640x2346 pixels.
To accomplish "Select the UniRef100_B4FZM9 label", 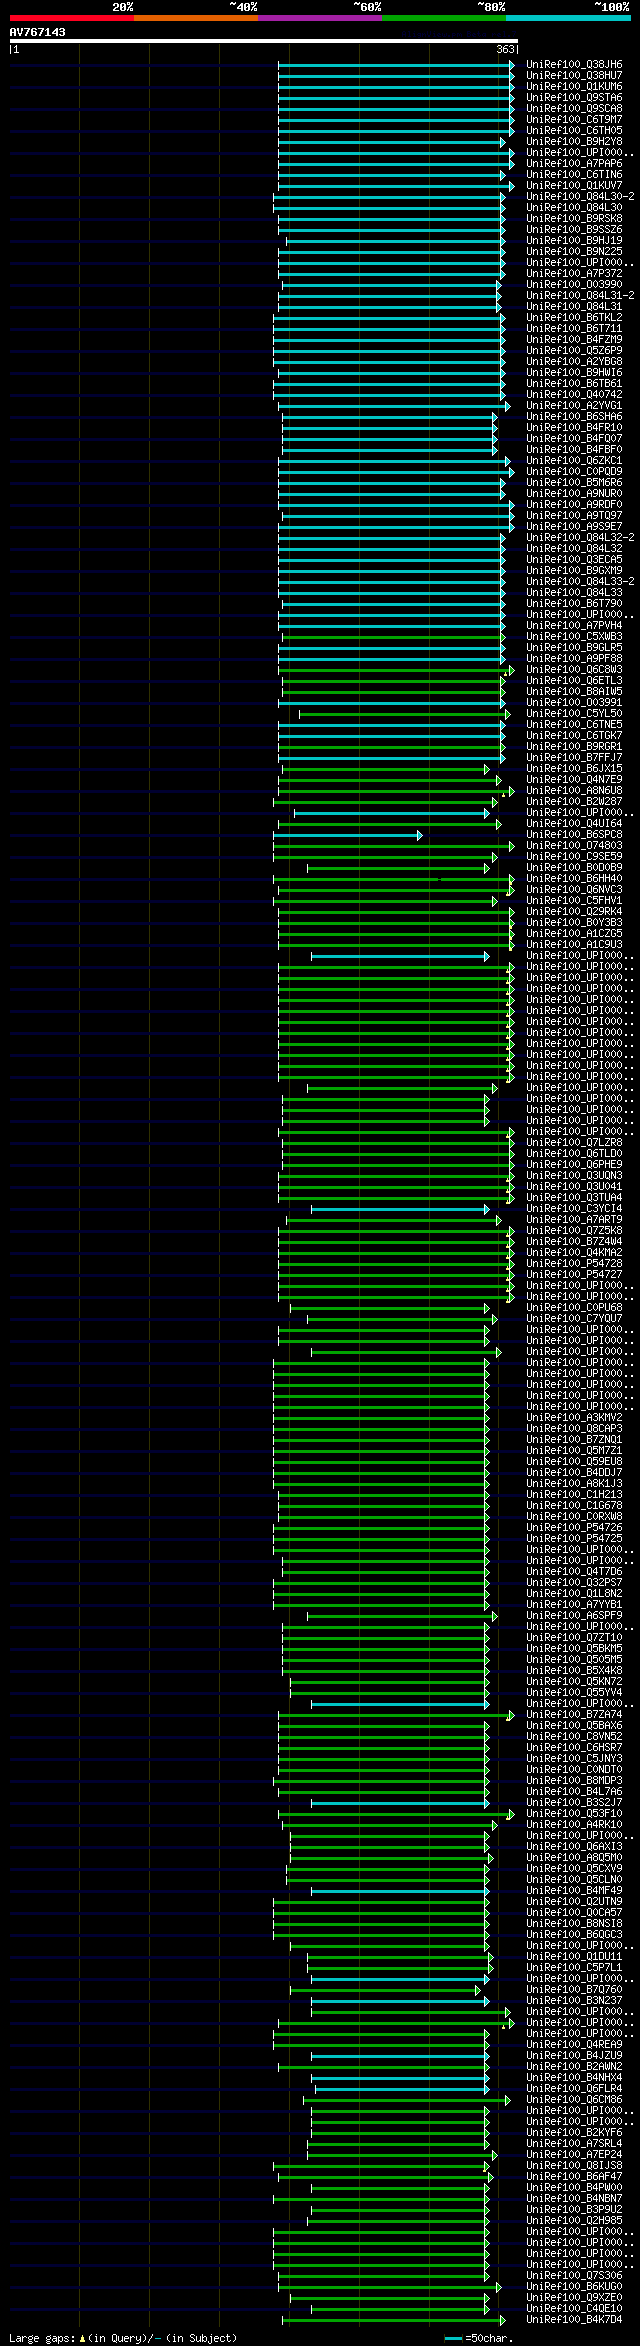I will pos(574,340).
